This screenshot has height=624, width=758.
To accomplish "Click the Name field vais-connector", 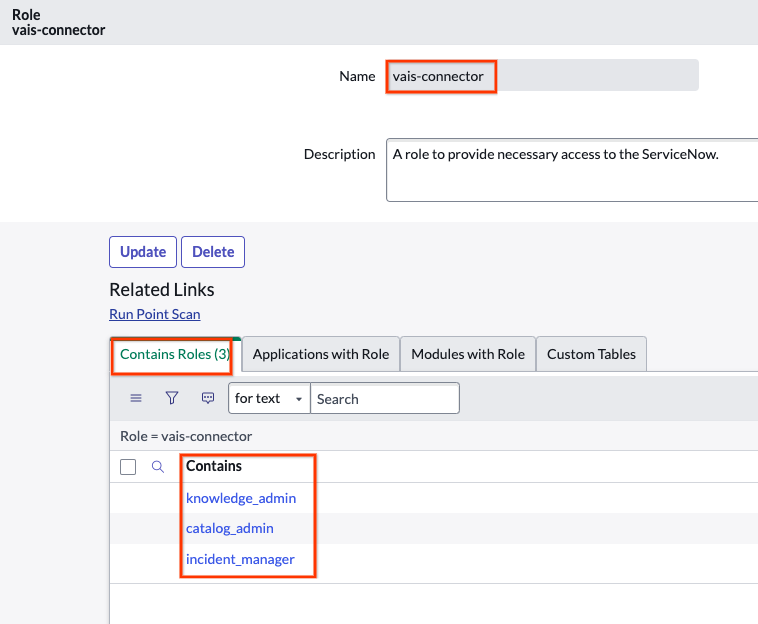I will (x=540, y=76).
